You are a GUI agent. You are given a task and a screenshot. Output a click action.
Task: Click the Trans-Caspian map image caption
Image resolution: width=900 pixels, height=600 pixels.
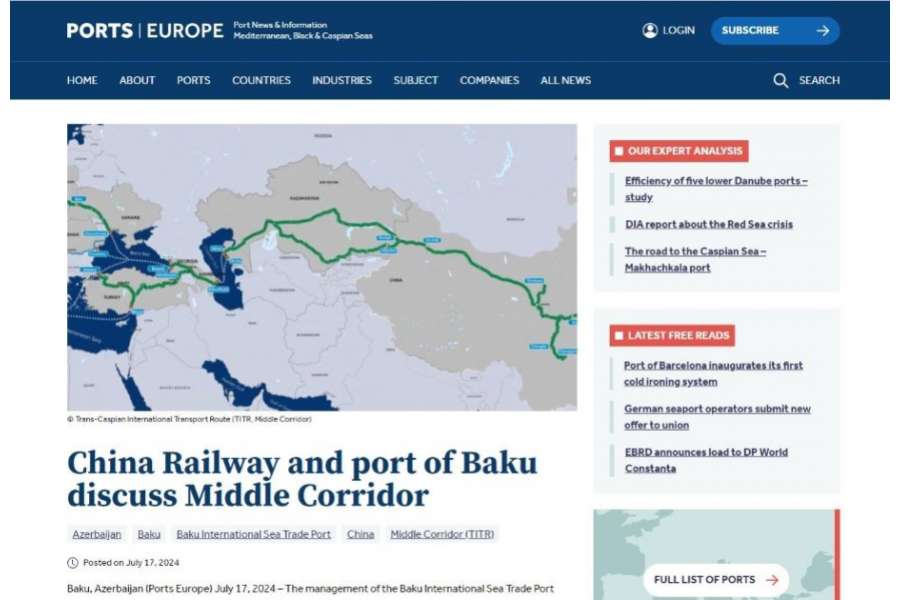pyautogui.click(x=189, y=419)
